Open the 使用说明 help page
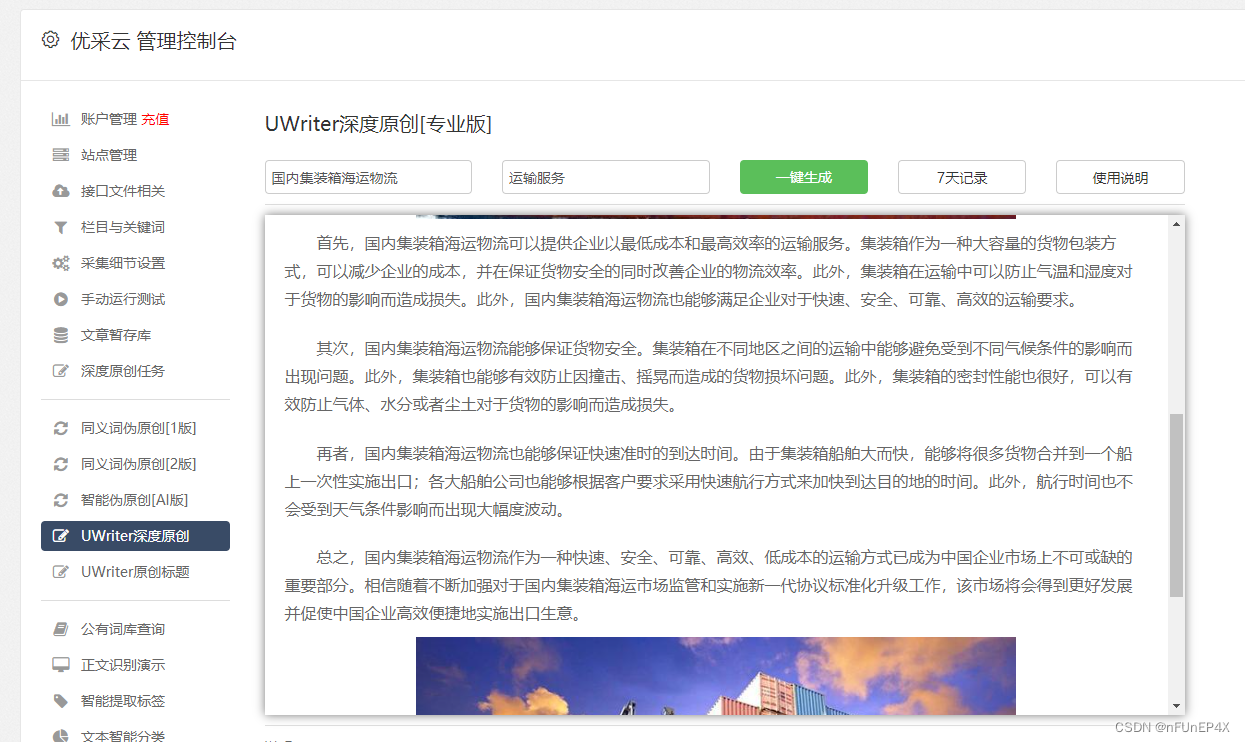This screenshot has height=742, width=1245. [1119, 177]
